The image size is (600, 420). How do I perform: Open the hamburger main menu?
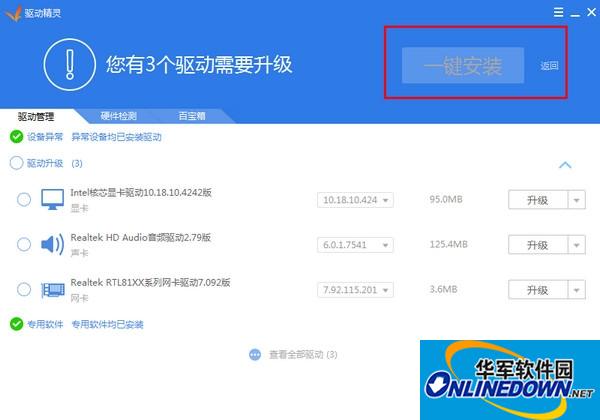point(558,12)
